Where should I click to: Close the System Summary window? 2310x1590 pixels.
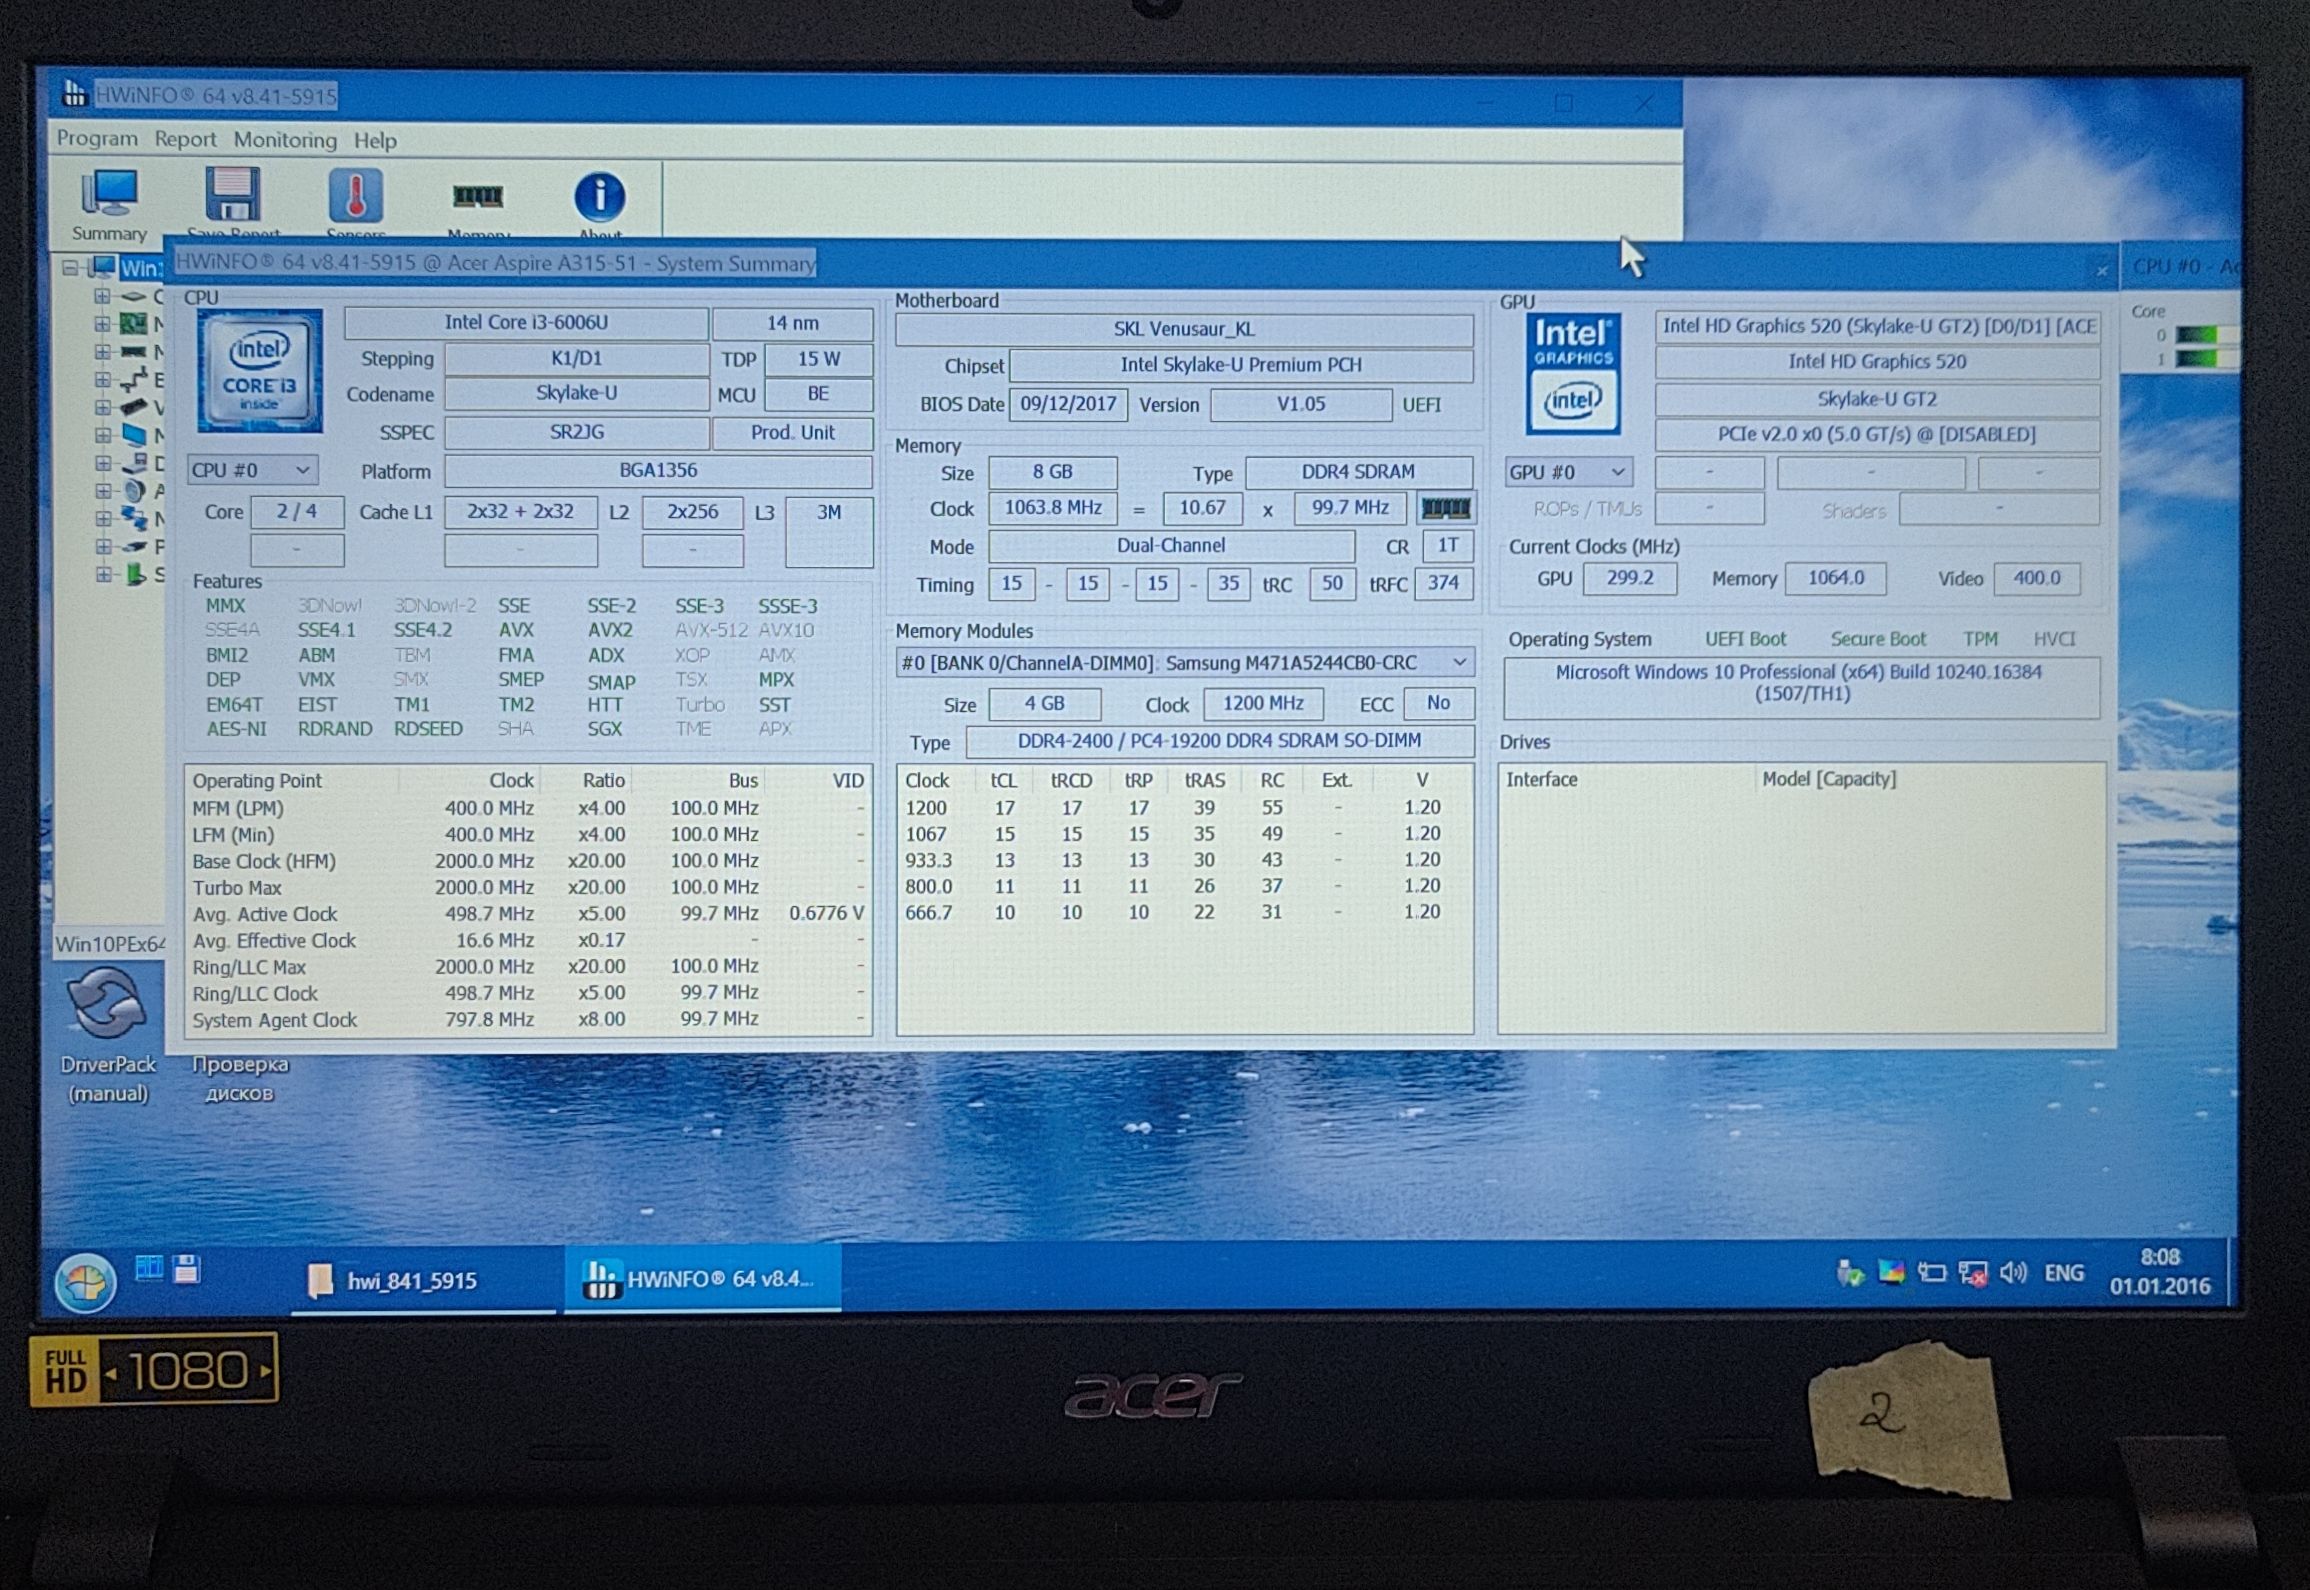coord(2101,270)
